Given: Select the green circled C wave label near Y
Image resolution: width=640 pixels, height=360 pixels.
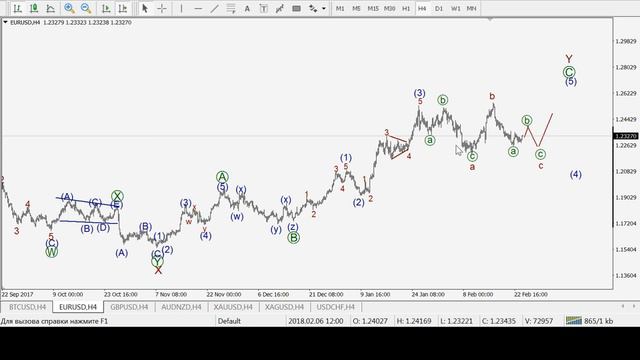Looking at the screenshot, I should (x=569, y=72).
